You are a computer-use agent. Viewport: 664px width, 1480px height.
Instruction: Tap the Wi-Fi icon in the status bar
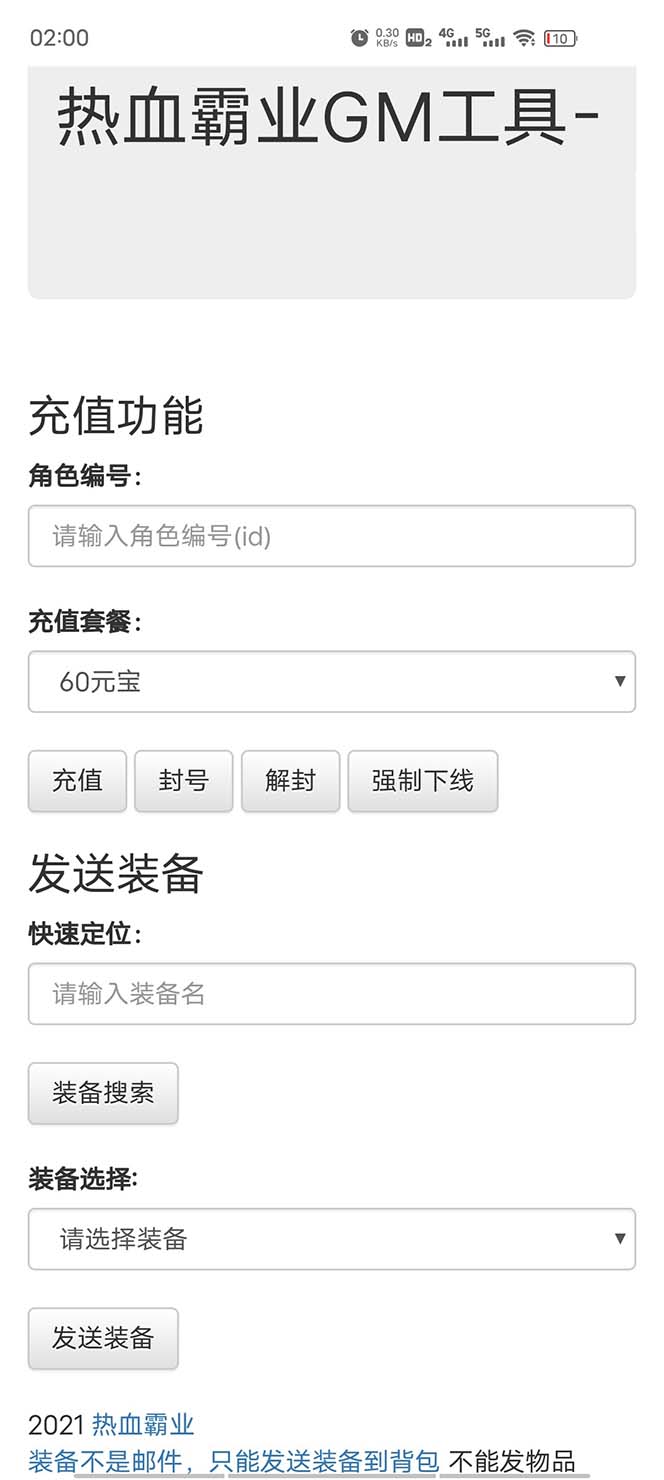pos(525,36)
